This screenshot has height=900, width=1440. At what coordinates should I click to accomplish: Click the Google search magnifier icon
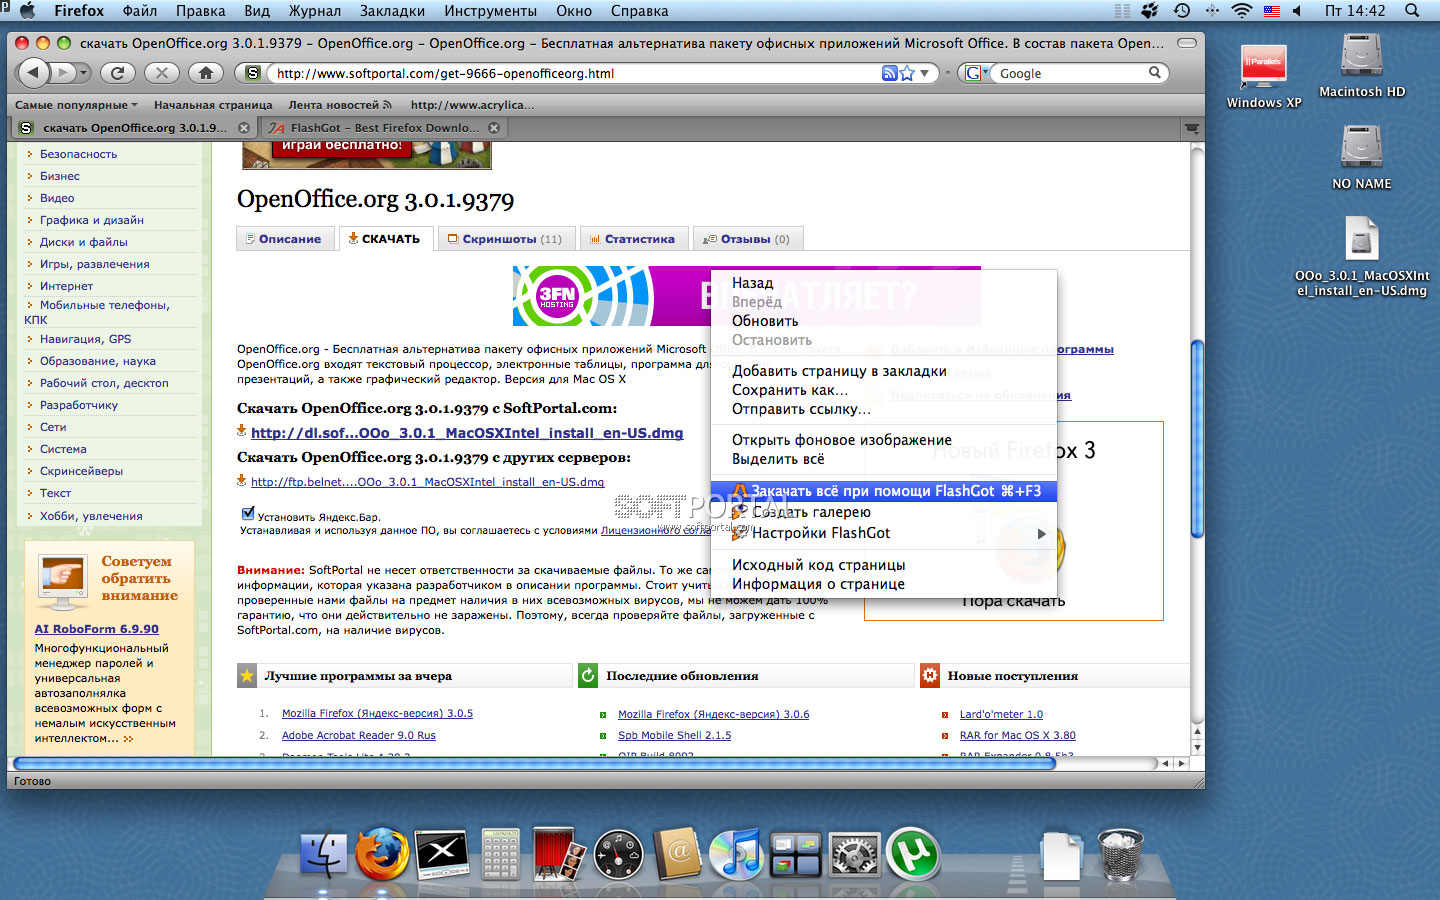coord(1155,73)
